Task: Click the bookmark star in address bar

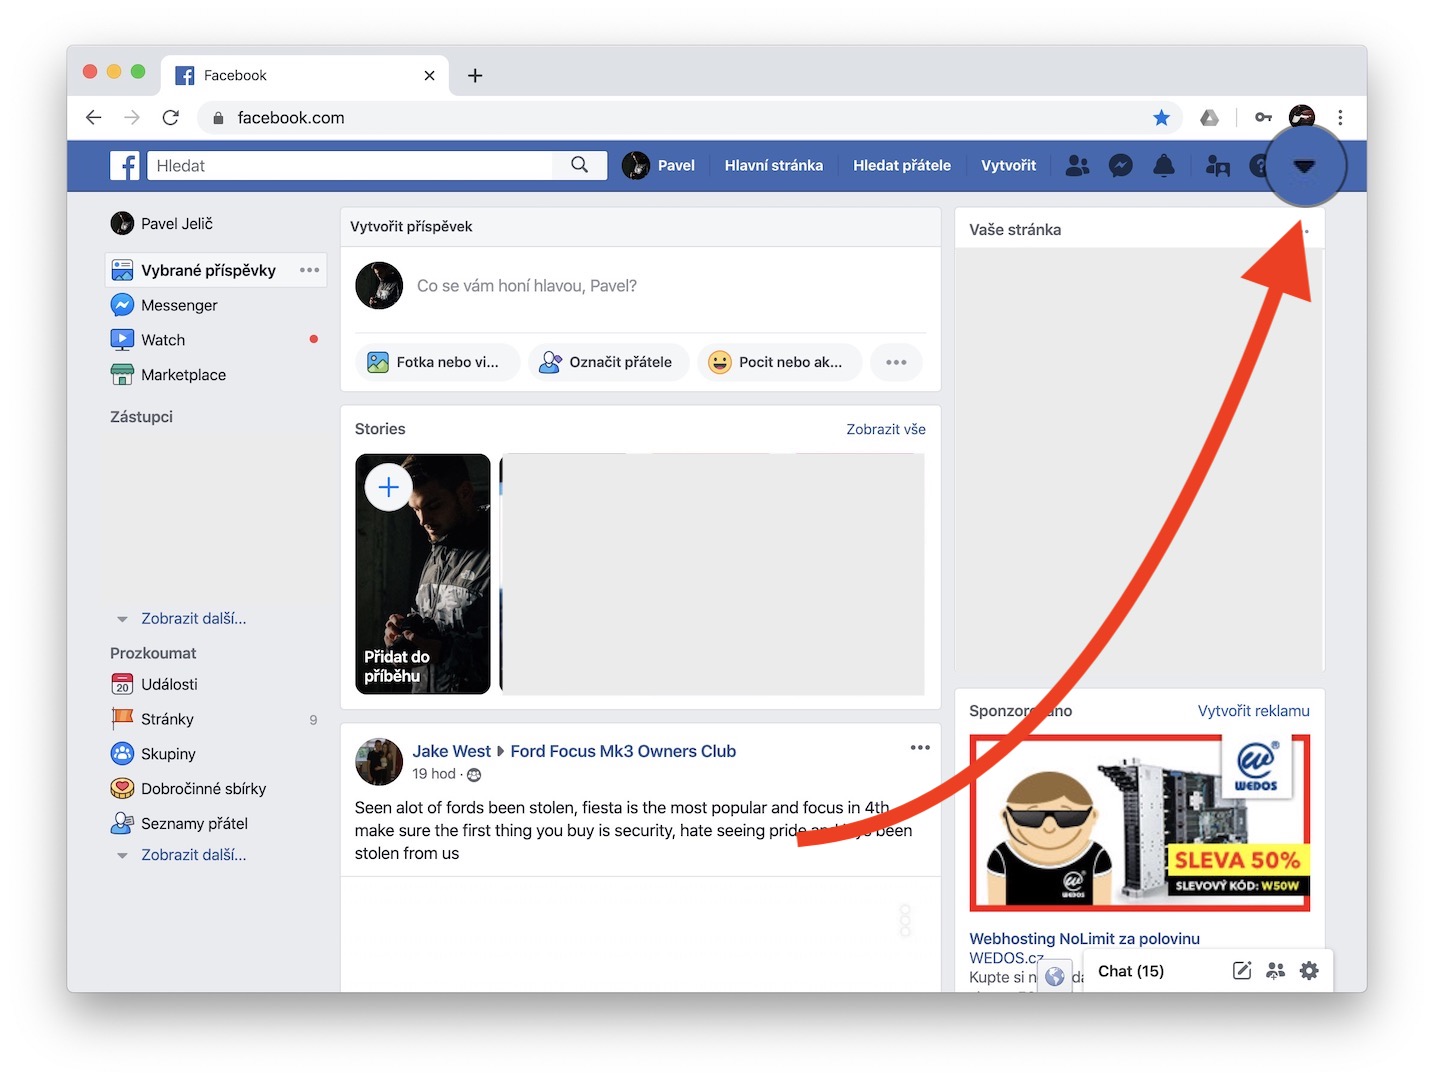Action: point(1161,118)
